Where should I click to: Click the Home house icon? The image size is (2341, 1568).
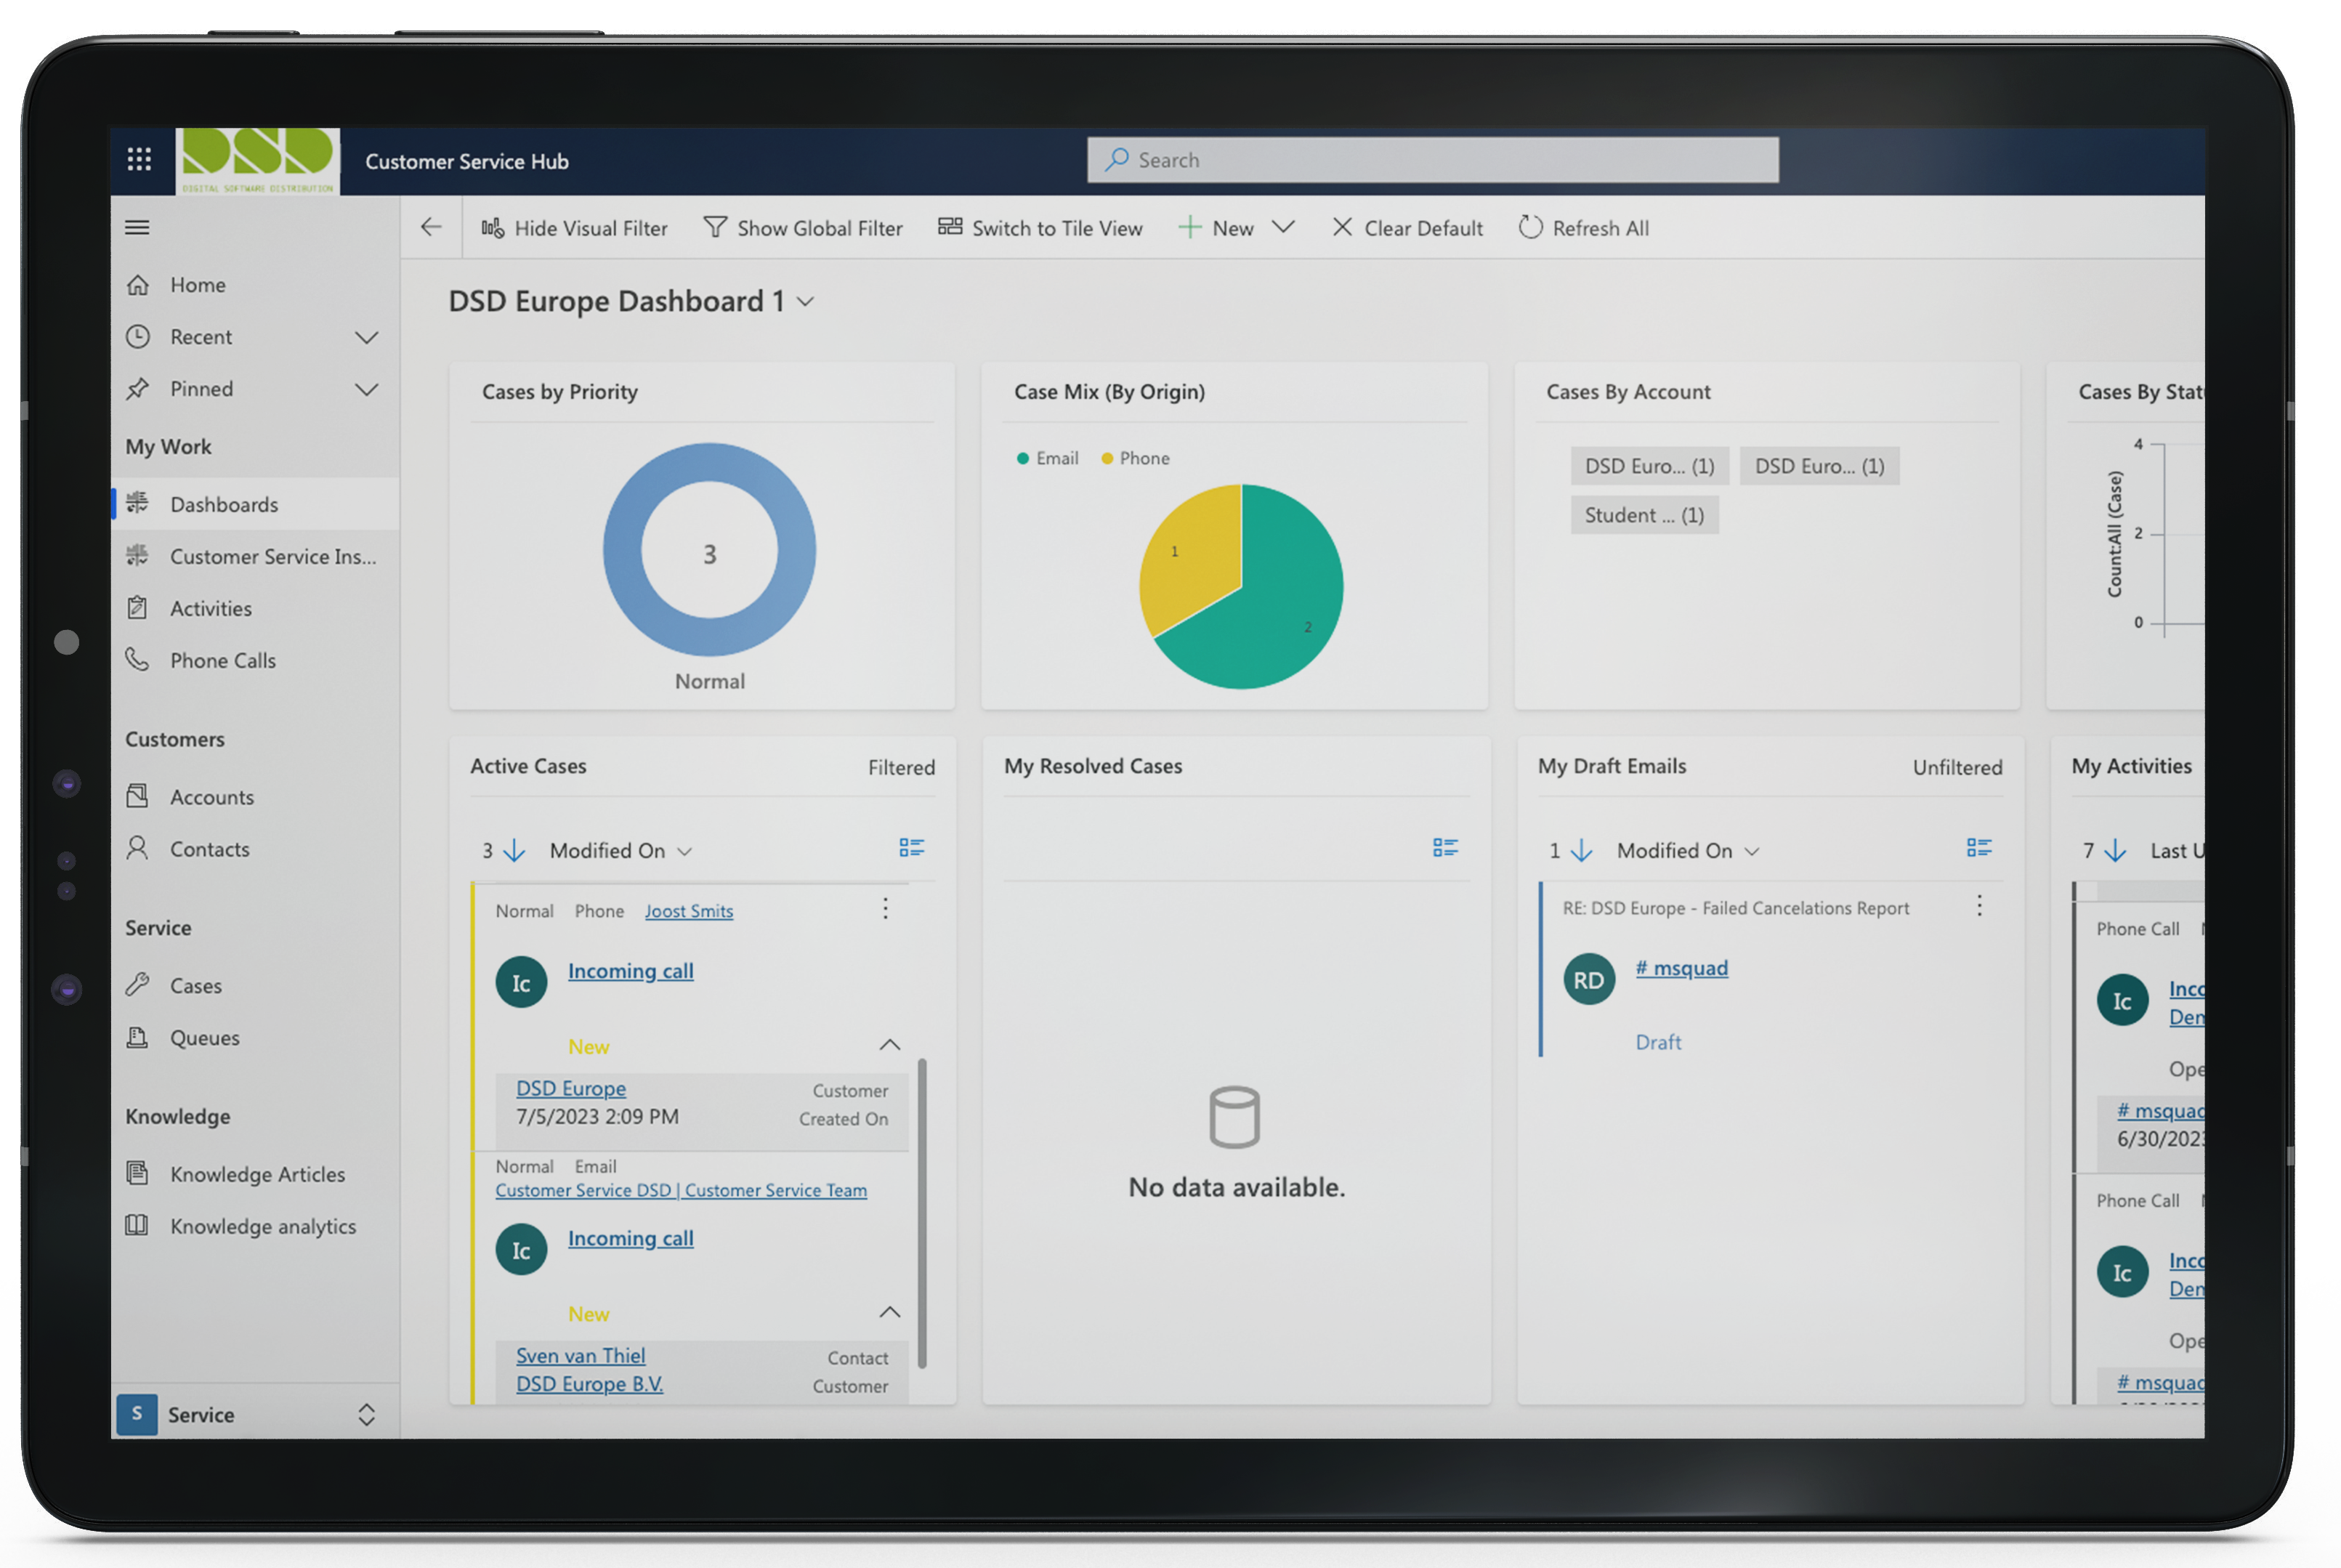138,285
